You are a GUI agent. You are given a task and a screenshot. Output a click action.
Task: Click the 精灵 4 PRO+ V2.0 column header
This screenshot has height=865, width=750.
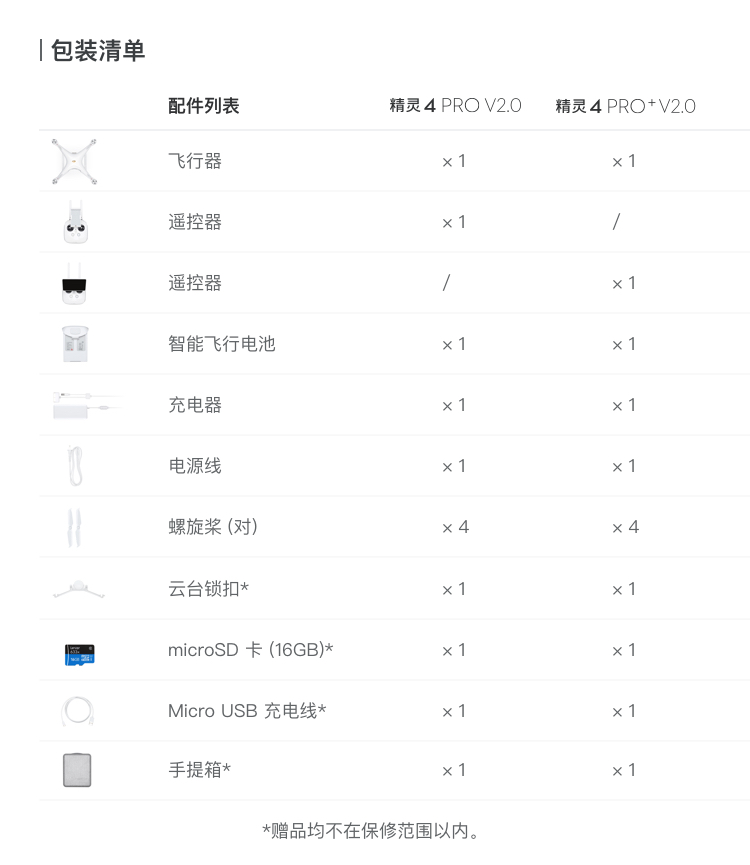(625, 106)
